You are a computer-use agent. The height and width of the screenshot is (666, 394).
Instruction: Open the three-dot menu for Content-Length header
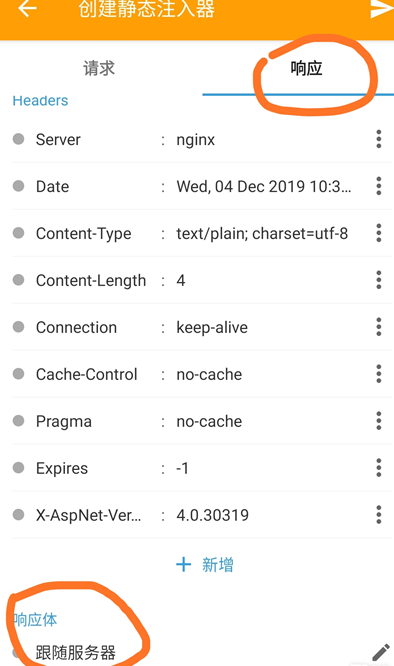(379, 280)
